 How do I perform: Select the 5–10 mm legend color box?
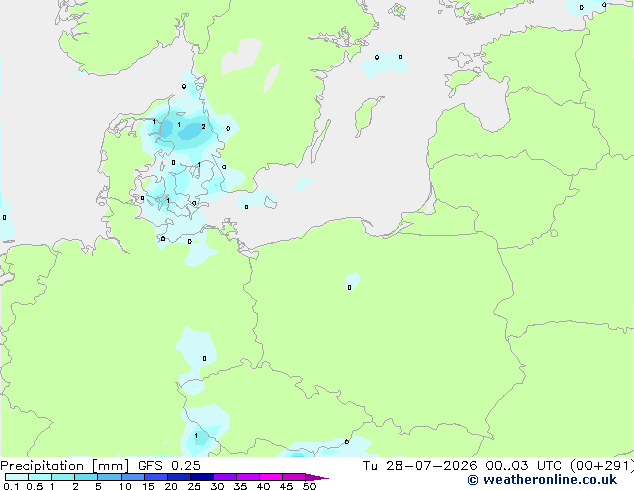point(109,477)
